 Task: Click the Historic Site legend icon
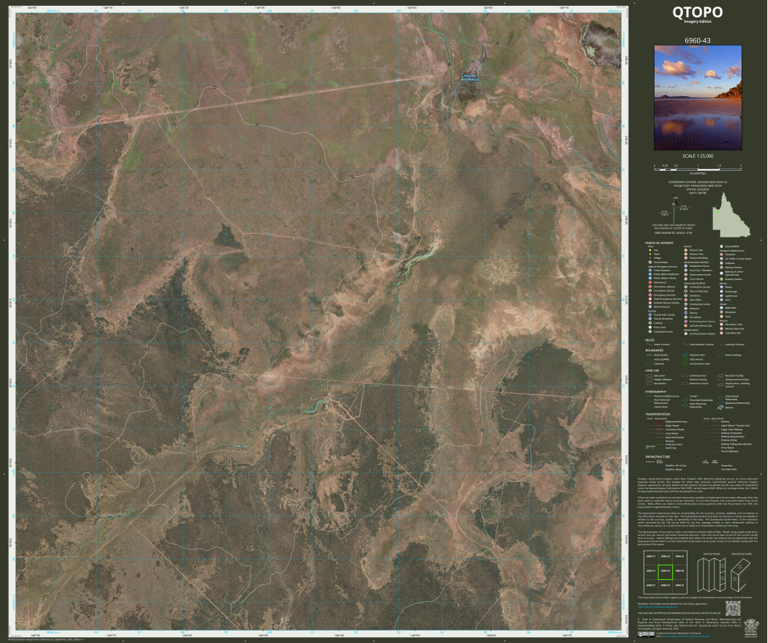pyautogui.click(x=686, y=250)
